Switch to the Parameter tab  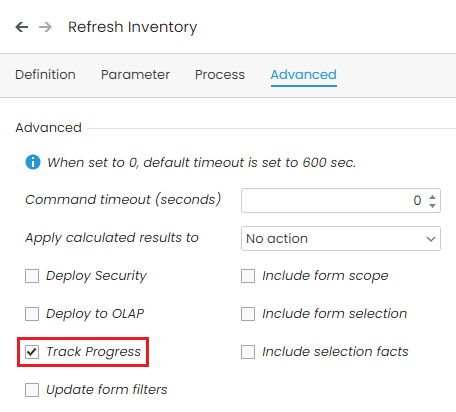[135, 75]
